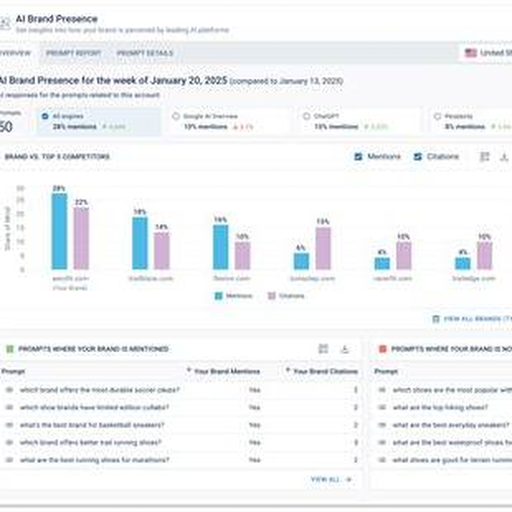Select the Google AI Overview radio option
This screenshot has width=512, height=512.
pyautogui.click(x=176, y=116)
